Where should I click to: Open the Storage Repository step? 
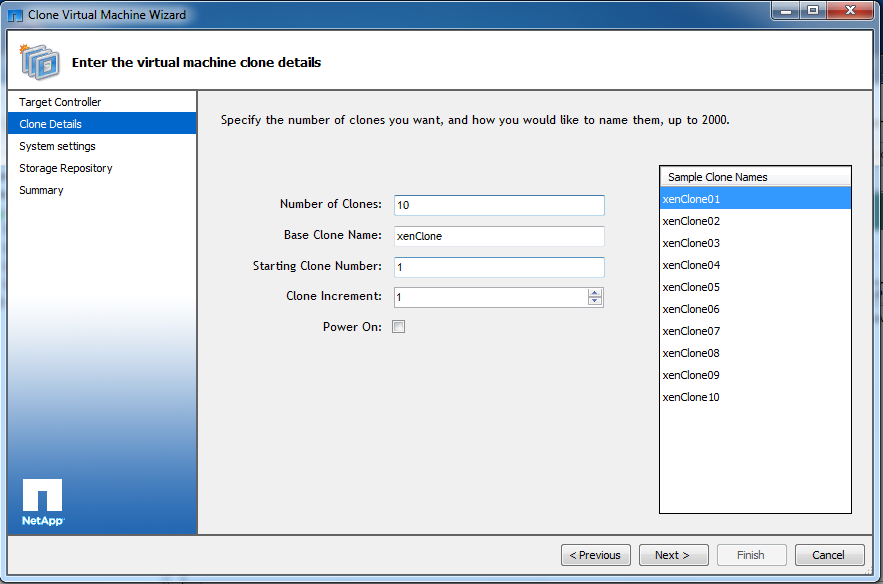(x=65, y=168)
